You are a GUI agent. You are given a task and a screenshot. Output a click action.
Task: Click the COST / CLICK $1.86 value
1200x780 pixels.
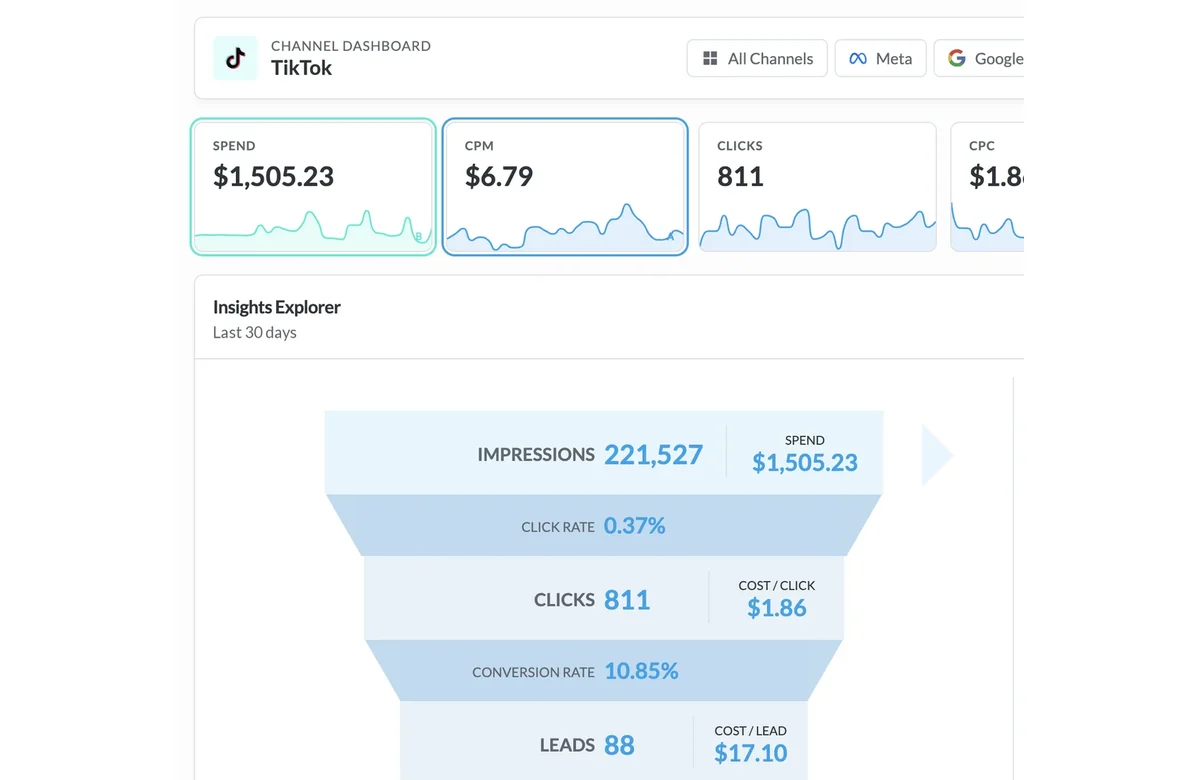click(x=777, y=607)
